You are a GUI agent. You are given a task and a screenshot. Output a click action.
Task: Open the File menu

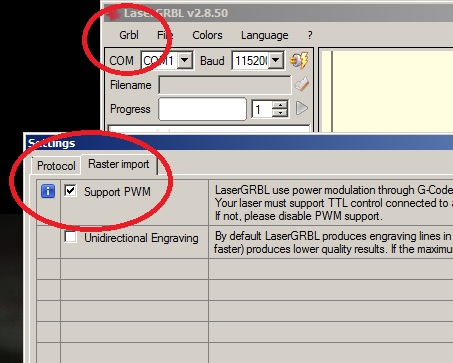[165, 35]
